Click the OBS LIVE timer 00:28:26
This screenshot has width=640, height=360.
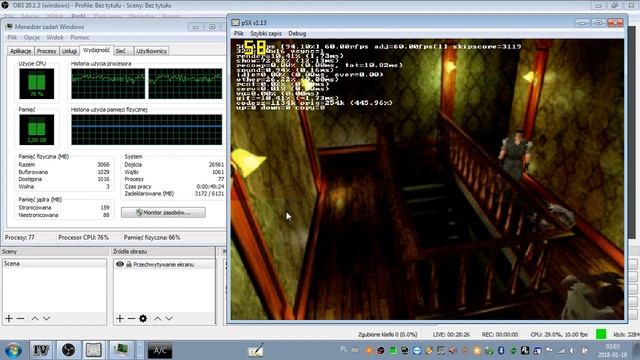pos(451,335)
